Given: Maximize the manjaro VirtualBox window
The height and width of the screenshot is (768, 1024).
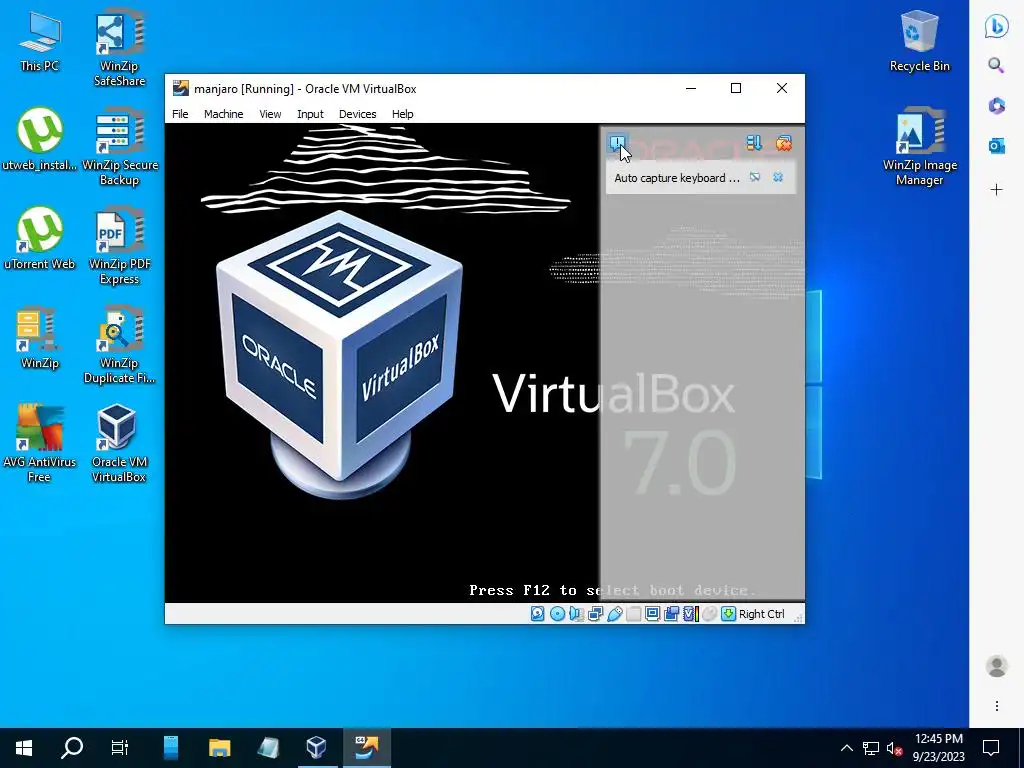Looking at the screenshot, I should 736,88.
